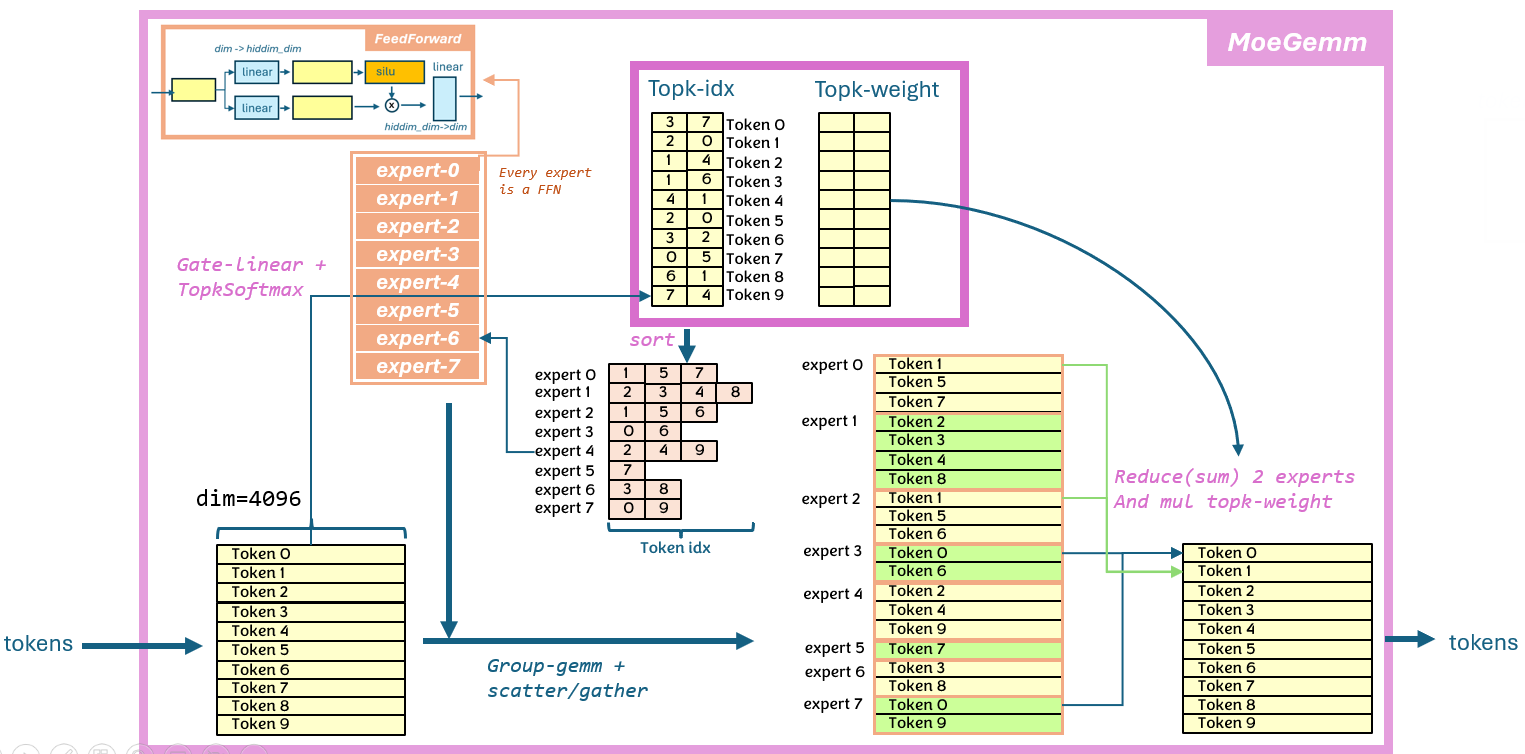This screenshot has width=1525, height=754.
Task: Click the multiply circle node in FeedForward
Action: click(x=392, y=104)
